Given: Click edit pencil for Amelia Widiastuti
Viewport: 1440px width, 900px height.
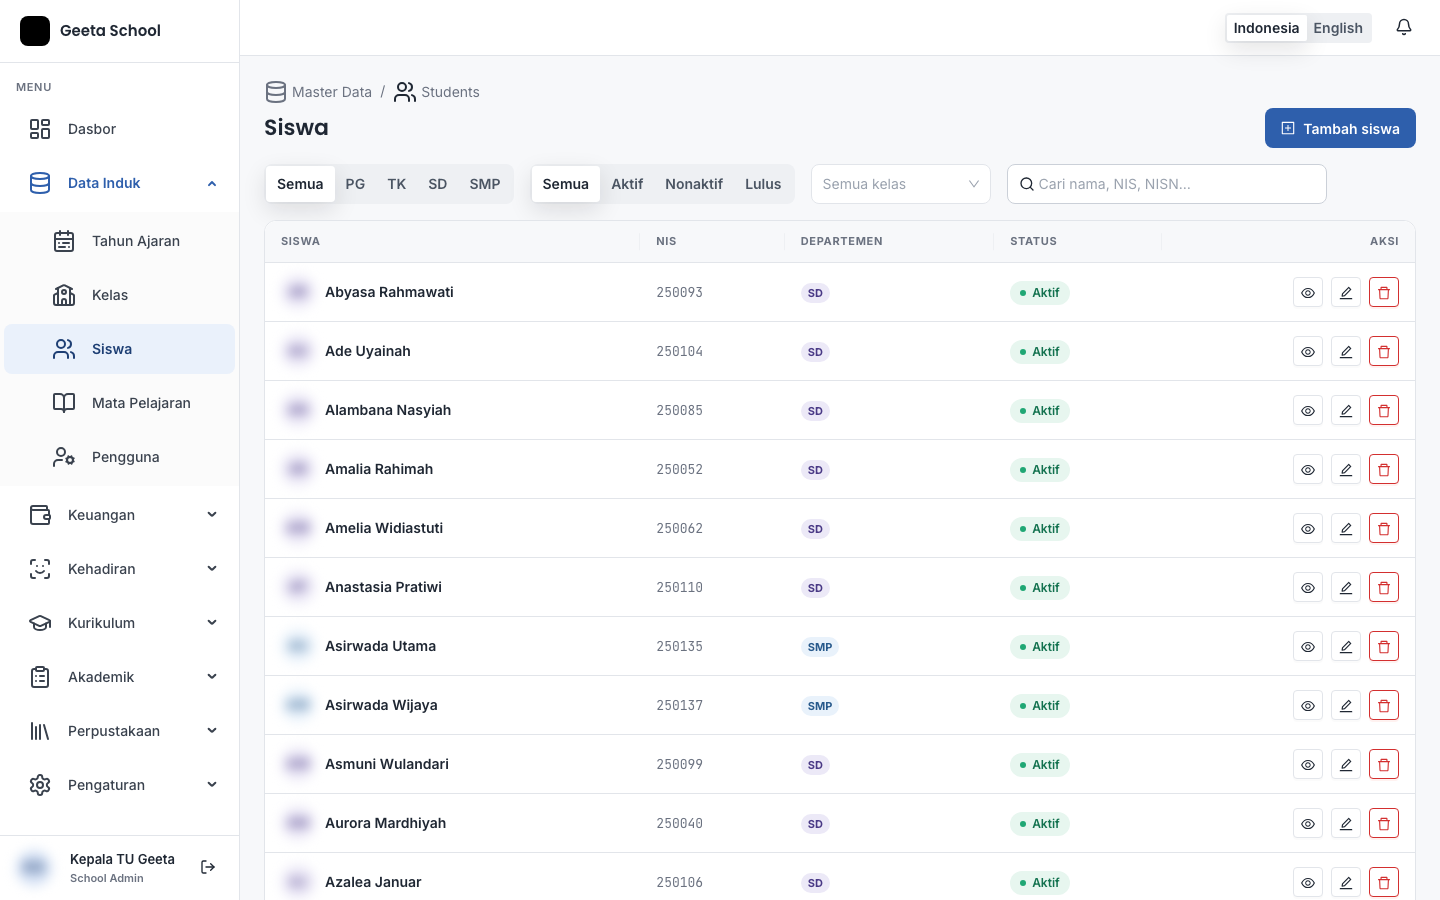Looking at the screenshot, I should click(x=1346, y=528).
